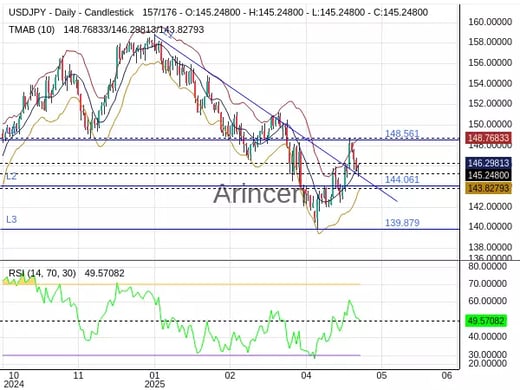Click the RSI (14, 70, 30) indicator label
The width and height of the screenshot is (520, 390).
[x=42, y=273]
